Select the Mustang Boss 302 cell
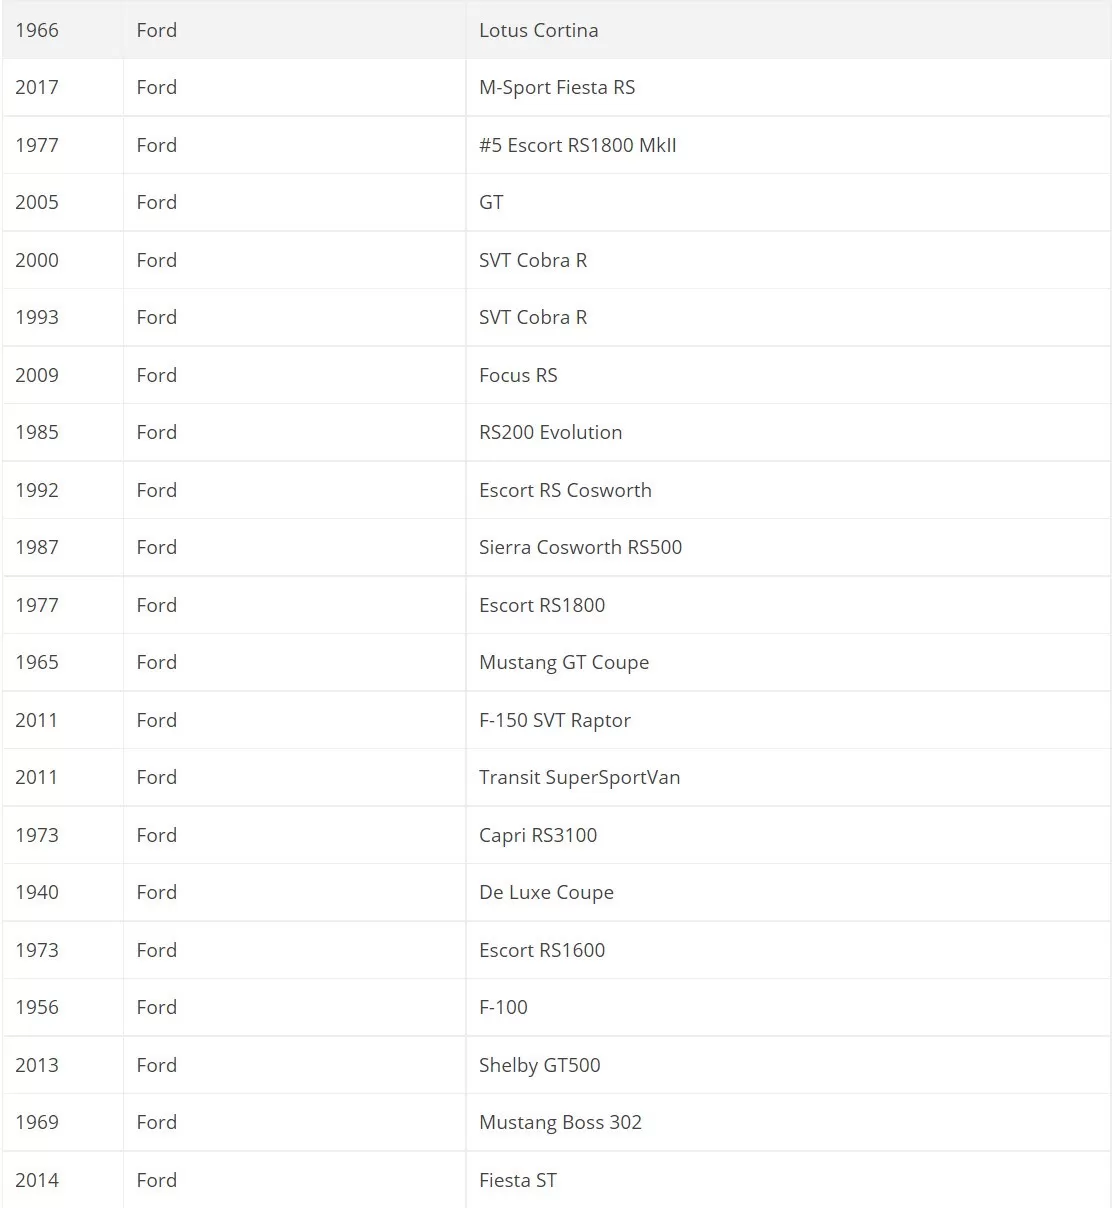 tap(788, 1122)
